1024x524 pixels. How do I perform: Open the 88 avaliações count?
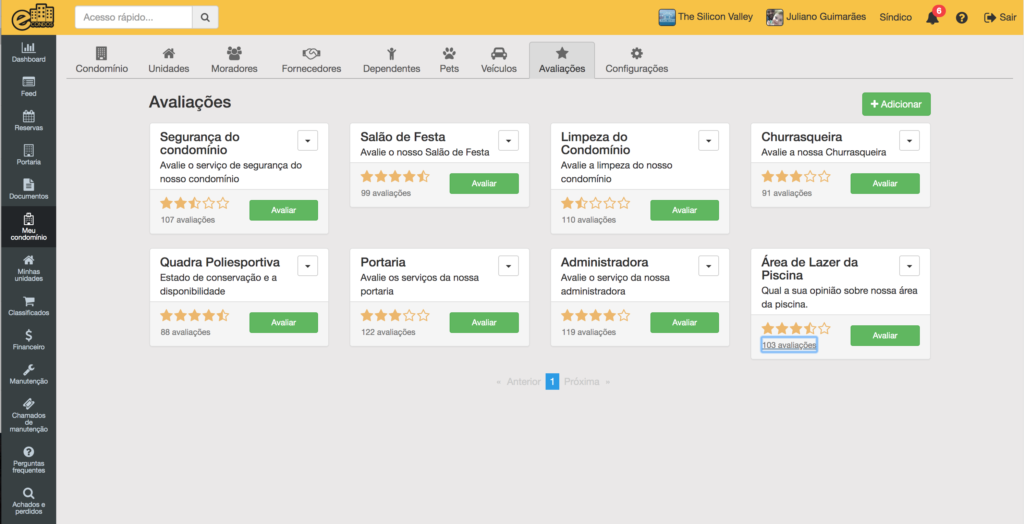click(185, 333)
